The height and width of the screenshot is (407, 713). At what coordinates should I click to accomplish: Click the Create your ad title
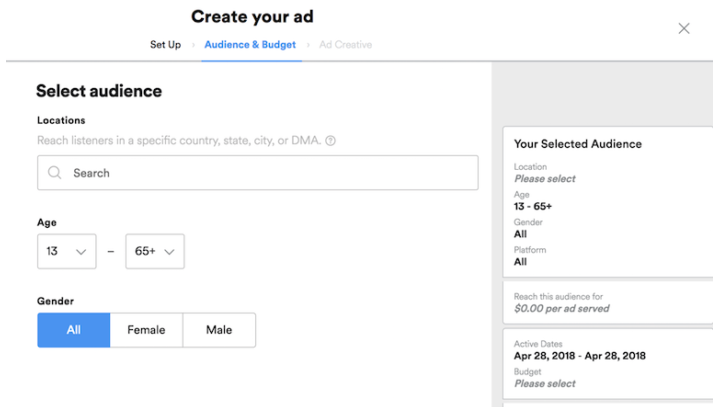(x=252, y=17)
